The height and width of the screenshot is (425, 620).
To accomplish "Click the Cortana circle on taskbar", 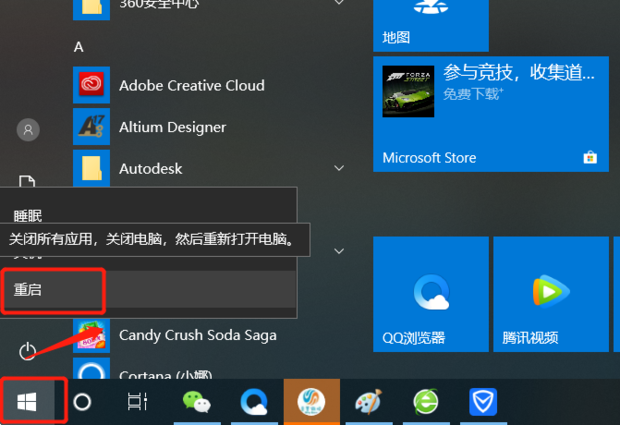I will 82,402.
